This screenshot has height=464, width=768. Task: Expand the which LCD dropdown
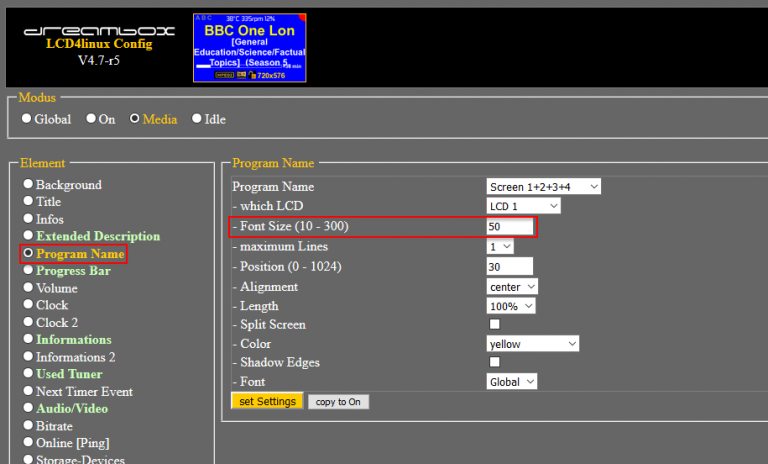click(x=523, y=206)
